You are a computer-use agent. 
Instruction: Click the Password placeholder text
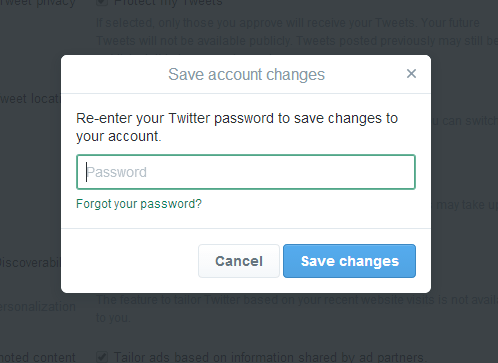116,172
